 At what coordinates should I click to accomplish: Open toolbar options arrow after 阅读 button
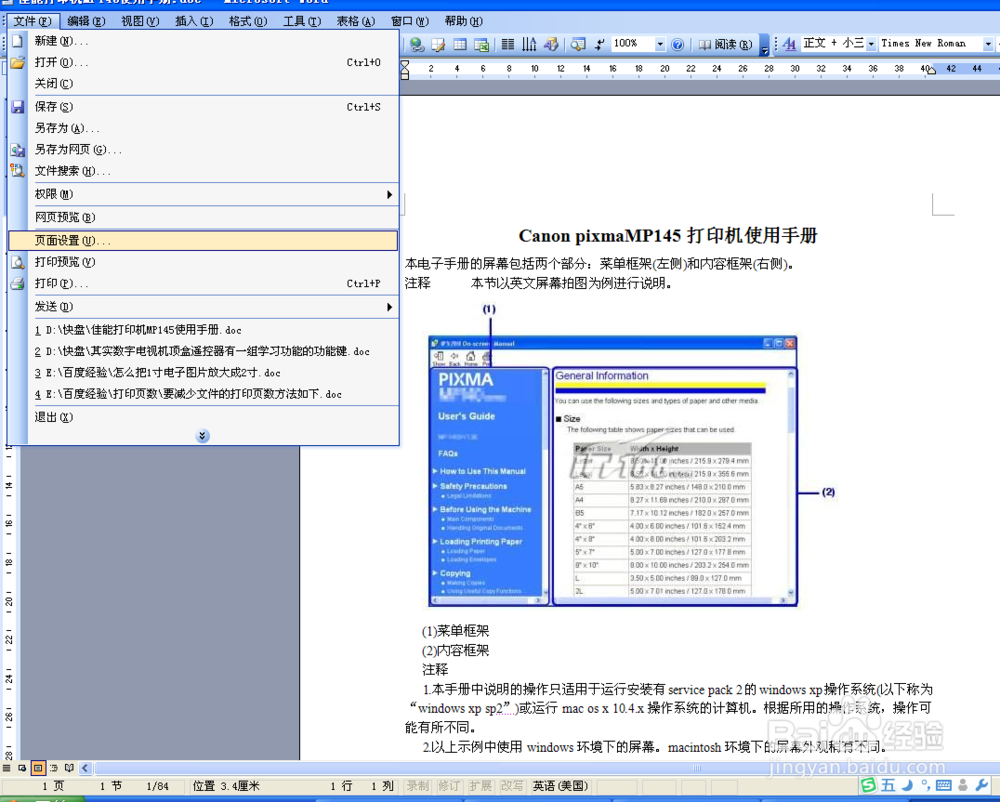tap(764, 45)
